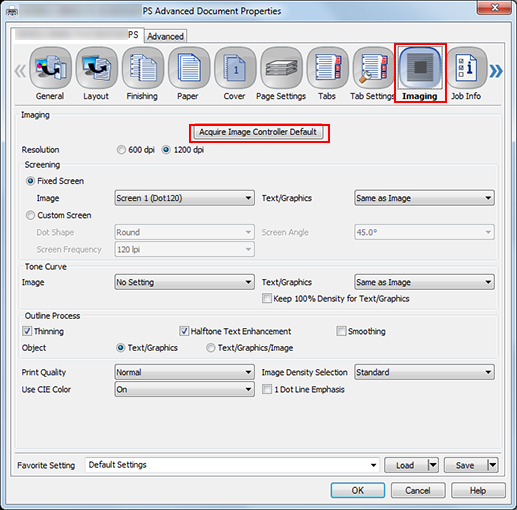Select Text/Graphics/Image object radio button

210,348
